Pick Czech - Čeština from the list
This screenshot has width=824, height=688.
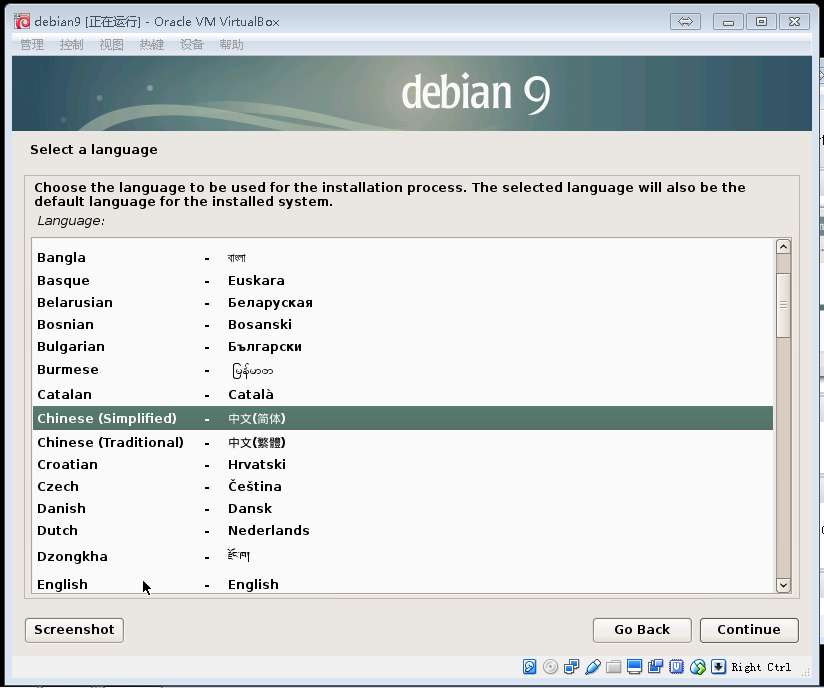(403, 486)
